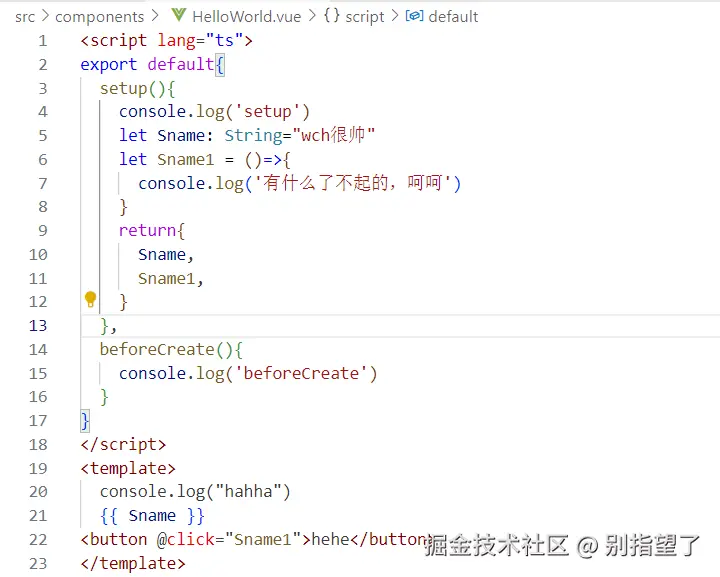Click the curly braces script icon in the breadcrumb

tap(332, 15)
